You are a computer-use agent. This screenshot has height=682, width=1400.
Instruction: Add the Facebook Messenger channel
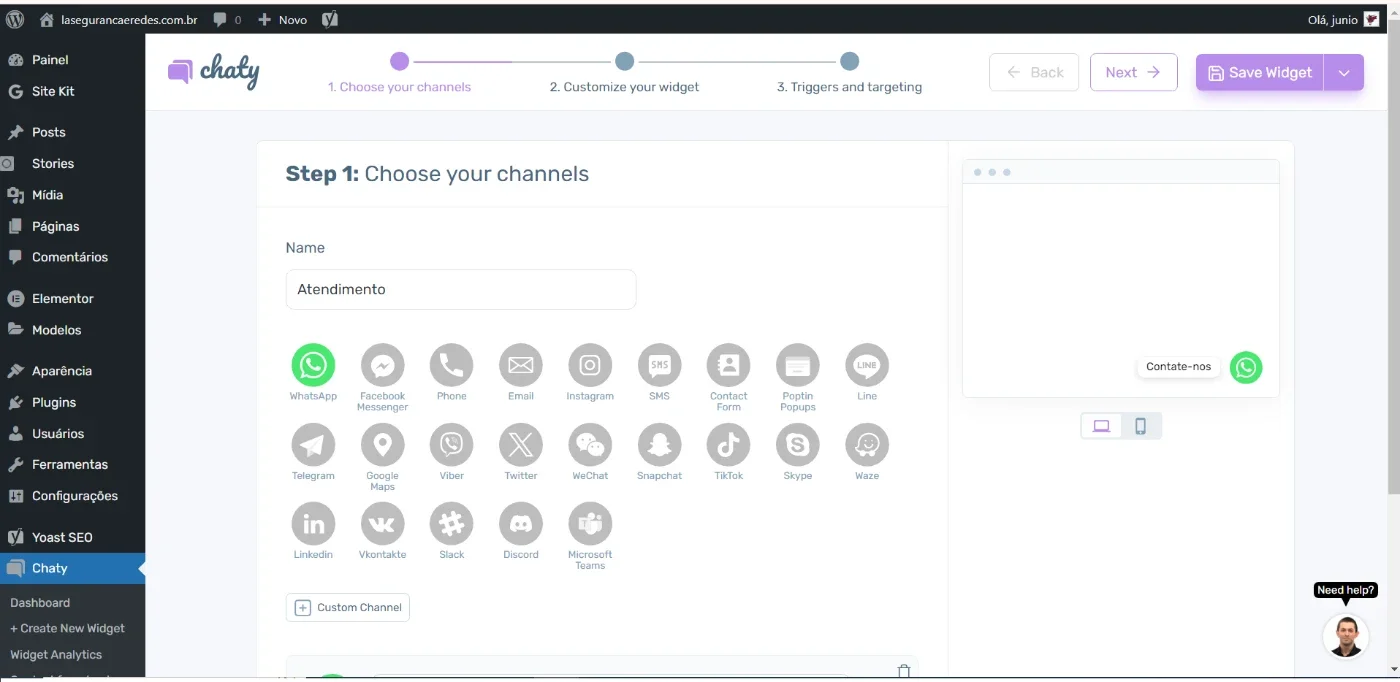coord(382,365)
